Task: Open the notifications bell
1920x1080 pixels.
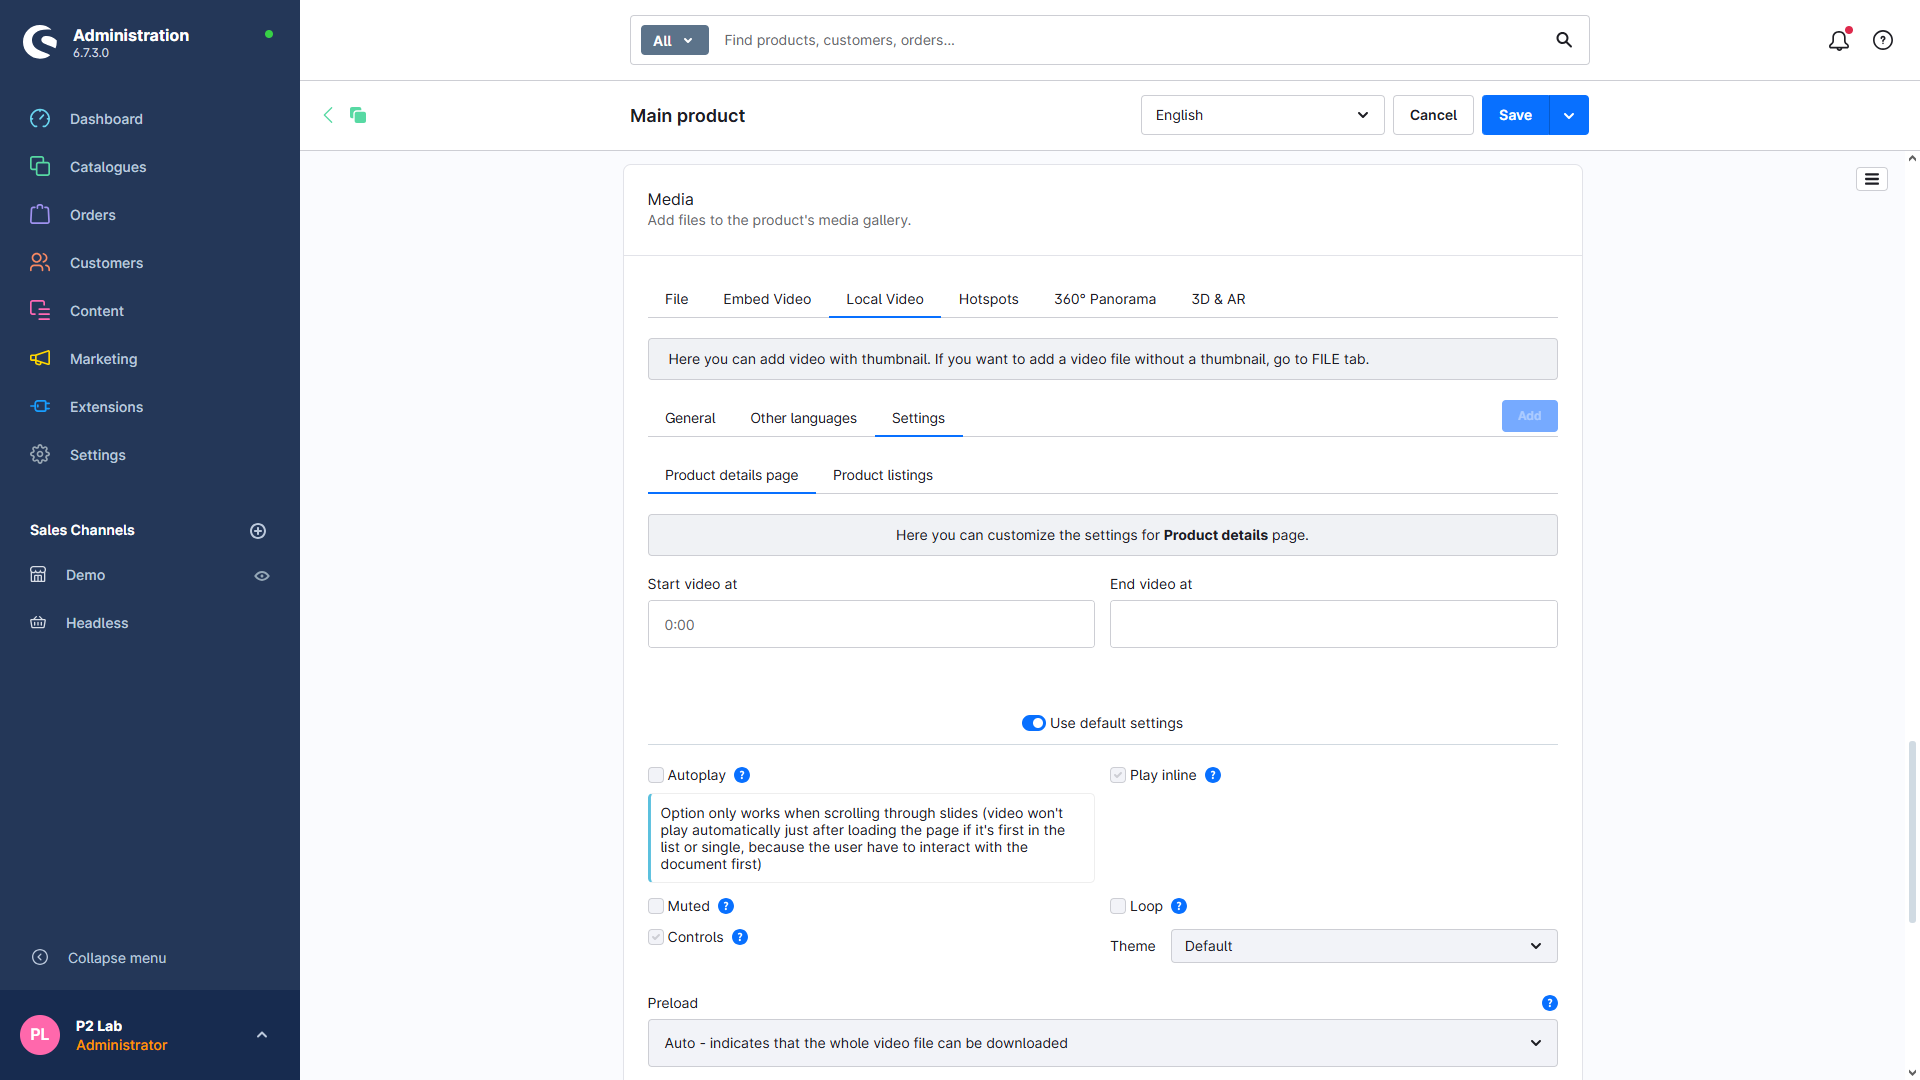Action: tap(1839, 40)
